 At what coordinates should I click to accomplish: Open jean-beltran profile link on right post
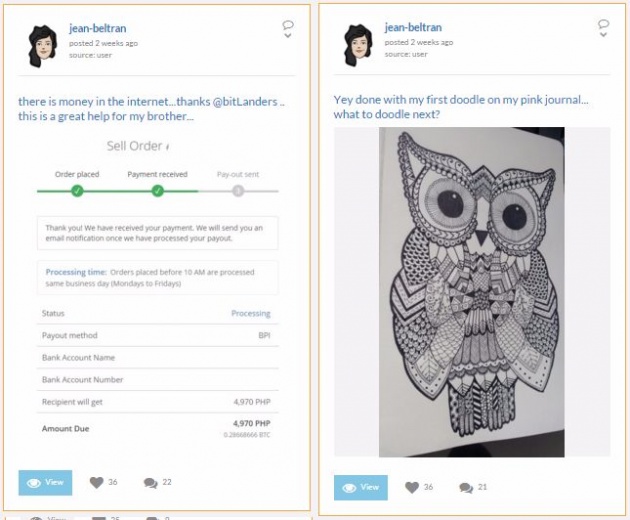pyautogui.click(x=413, y=27)
